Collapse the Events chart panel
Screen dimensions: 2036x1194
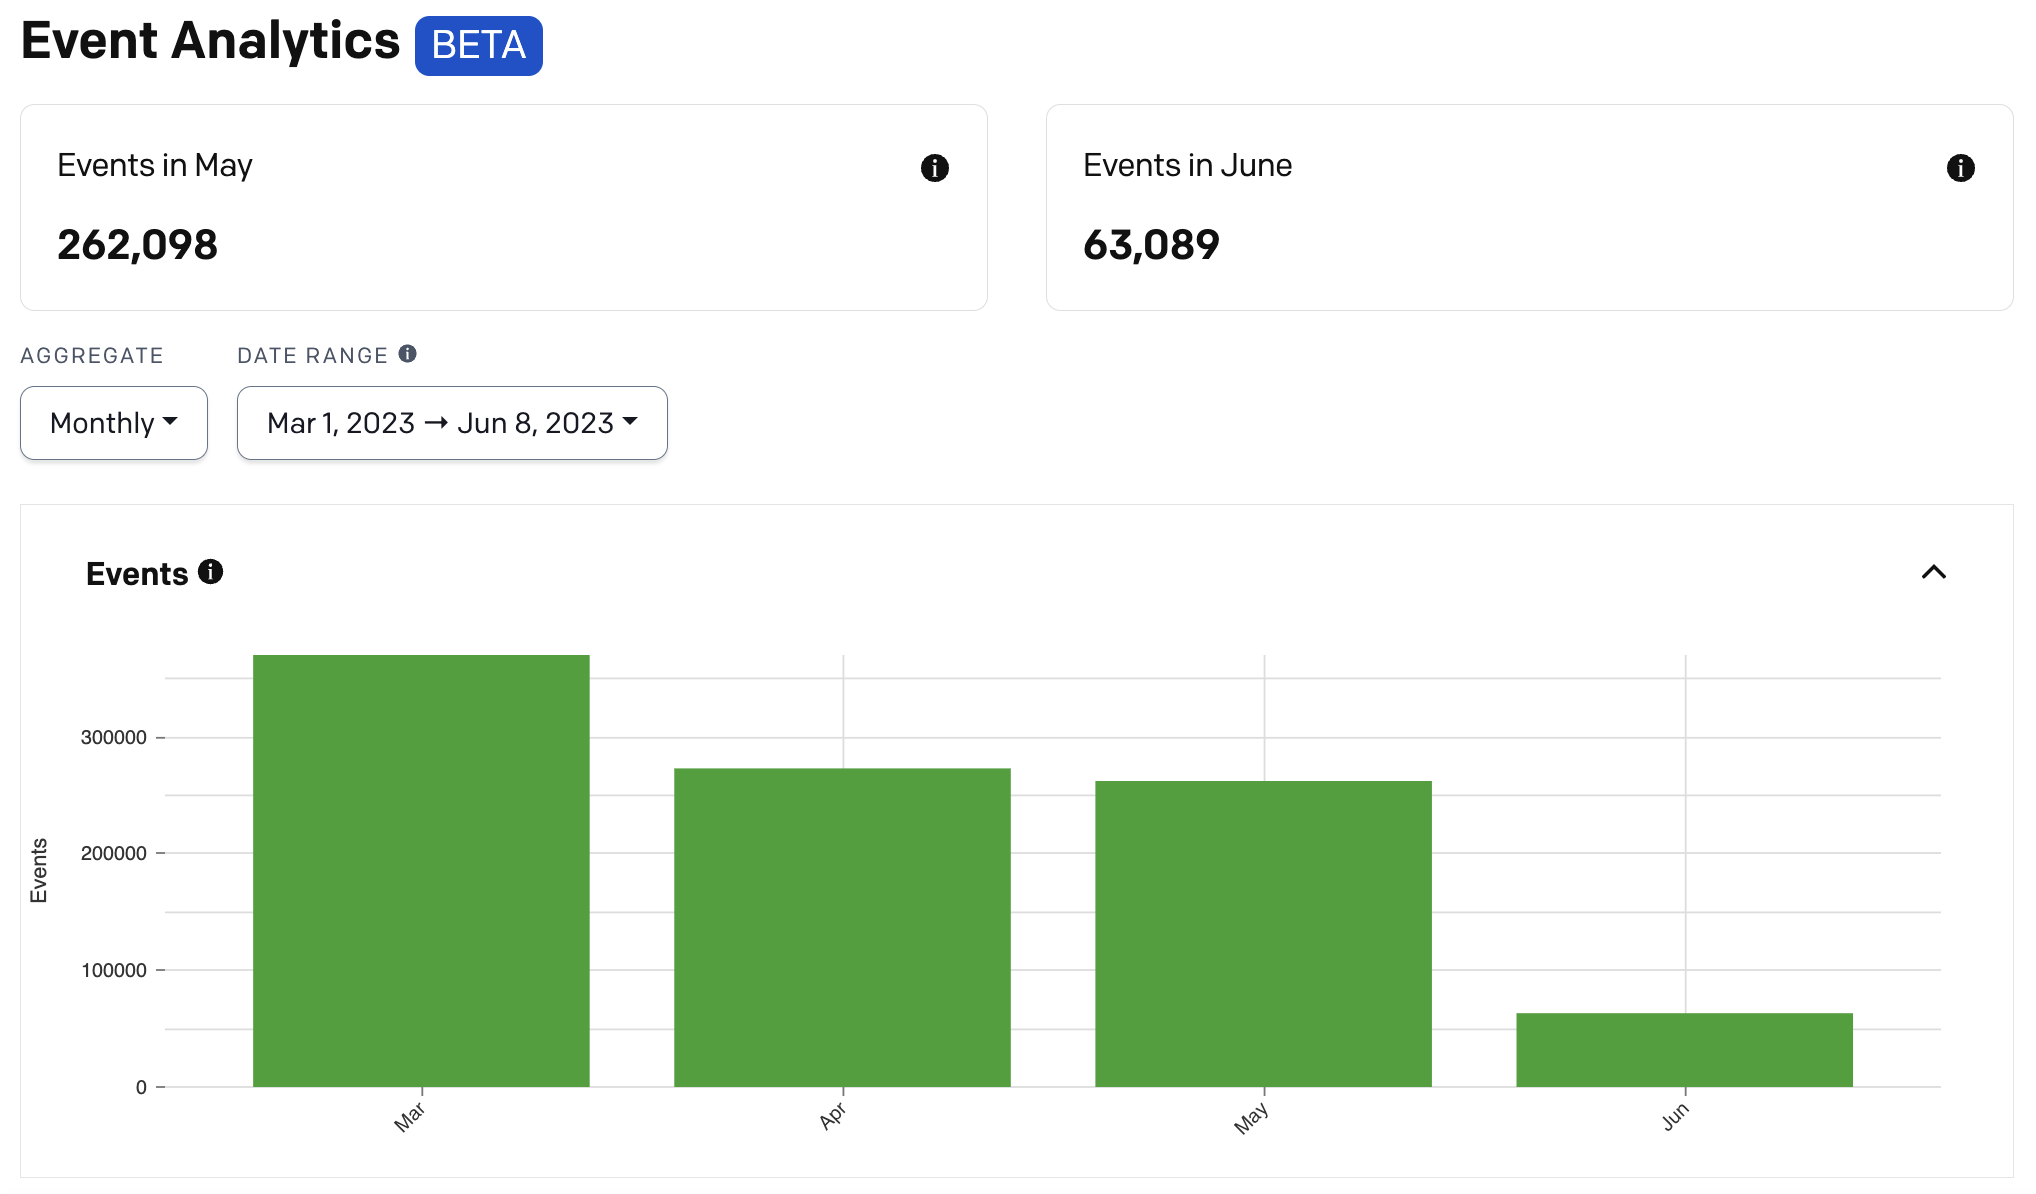click(x=1933, y=572)
